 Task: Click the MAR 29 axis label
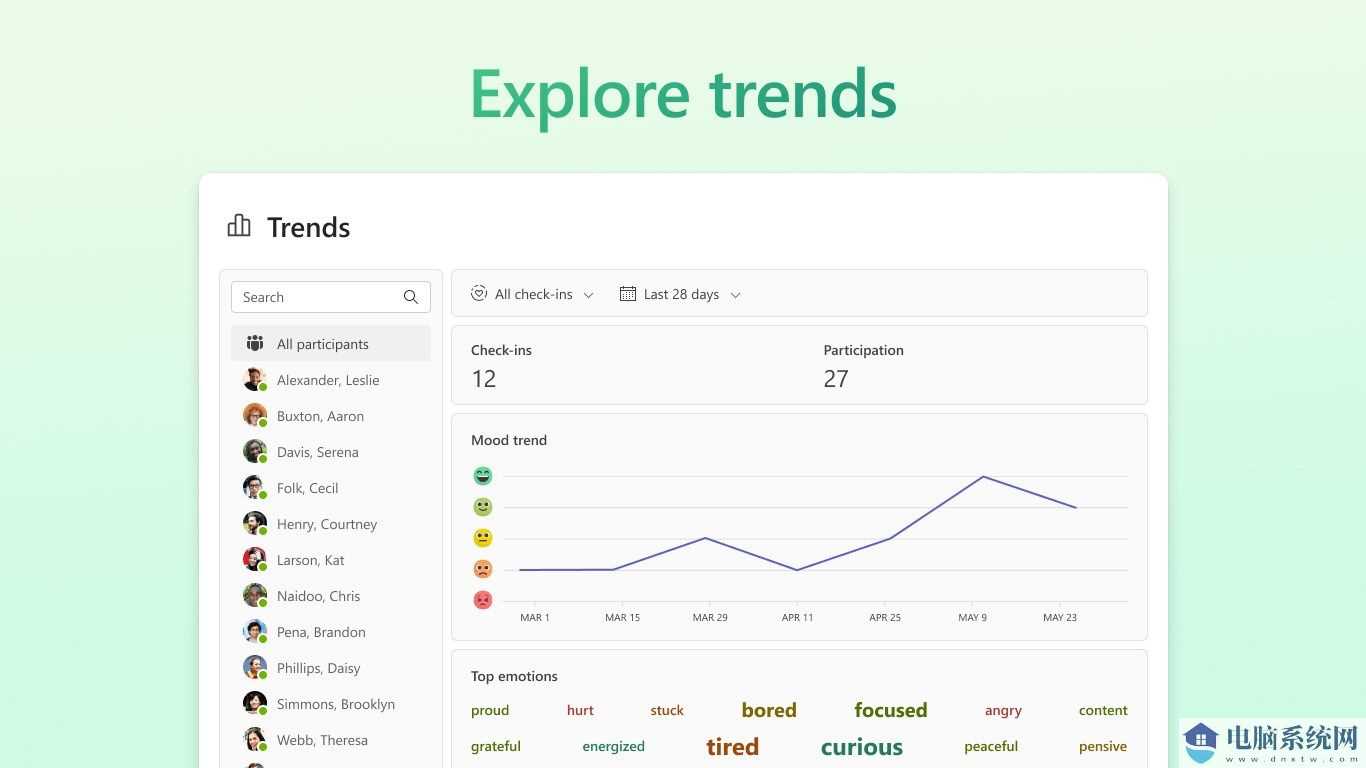pos(710,617)
